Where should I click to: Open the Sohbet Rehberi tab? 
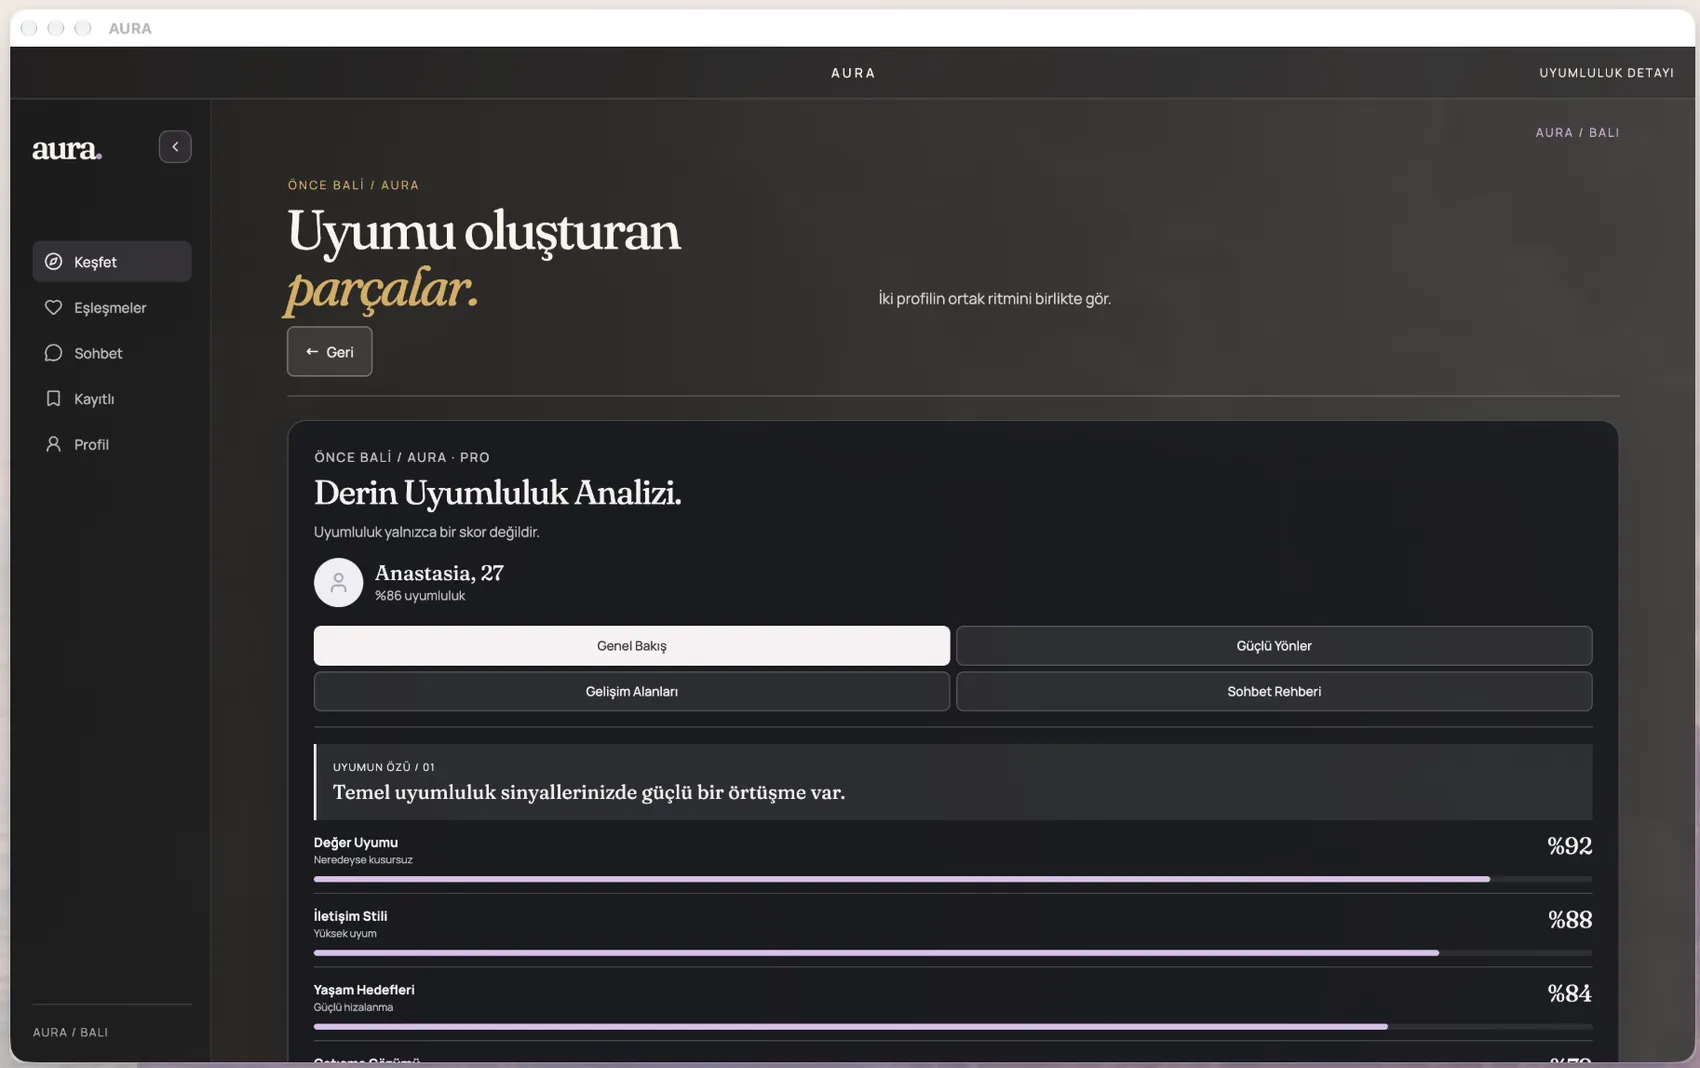tap(1274, 692)
